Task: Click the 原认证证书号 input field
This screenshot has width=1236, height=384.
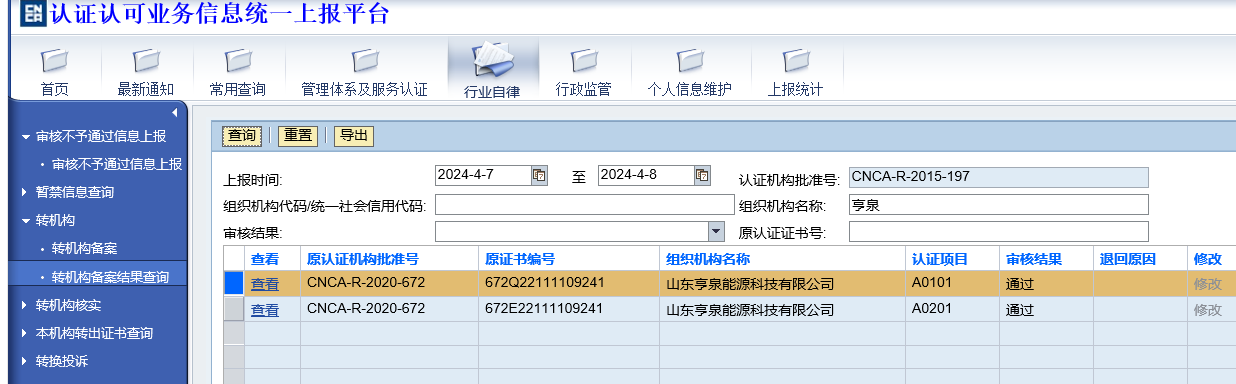Action: pyautogui.click(x=998, y=232)
